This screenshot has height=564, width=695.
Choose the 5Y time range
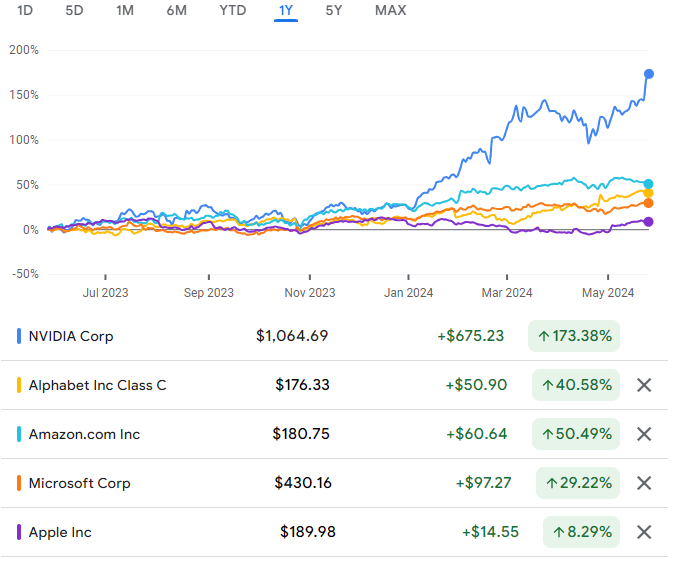click(x=335, y=11)
